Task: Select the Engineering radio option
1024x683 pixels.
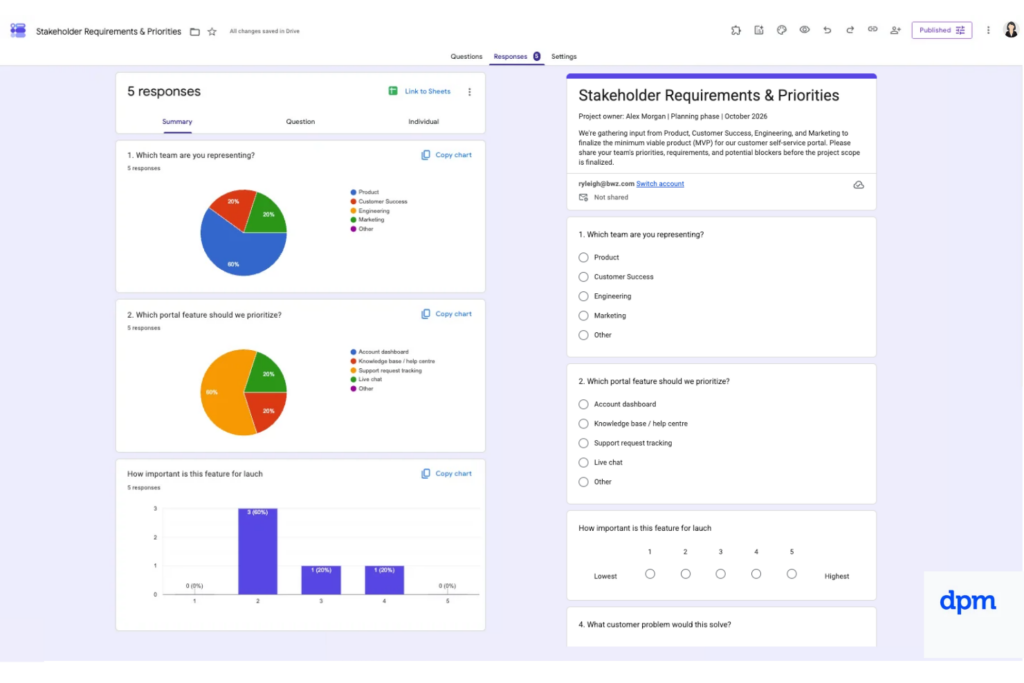Action: (583, 296)
